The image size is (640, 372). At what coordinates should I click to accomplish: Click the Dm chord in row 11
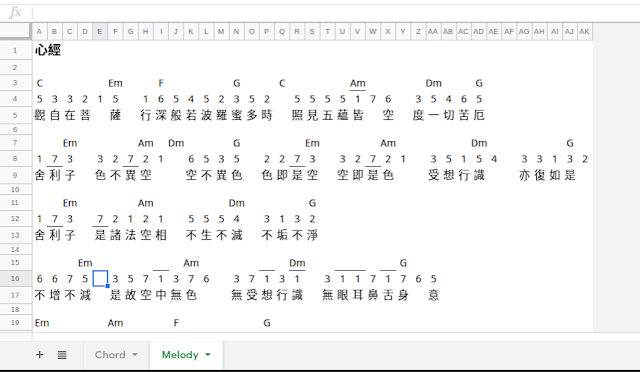click(x=236, y=203)
